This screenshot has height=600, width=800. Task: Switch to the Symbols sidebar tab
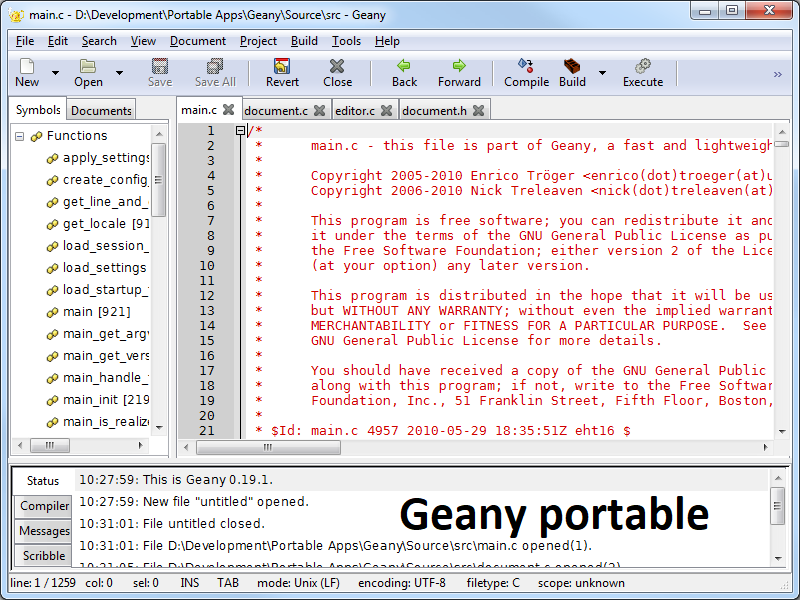tap(38, 110)
